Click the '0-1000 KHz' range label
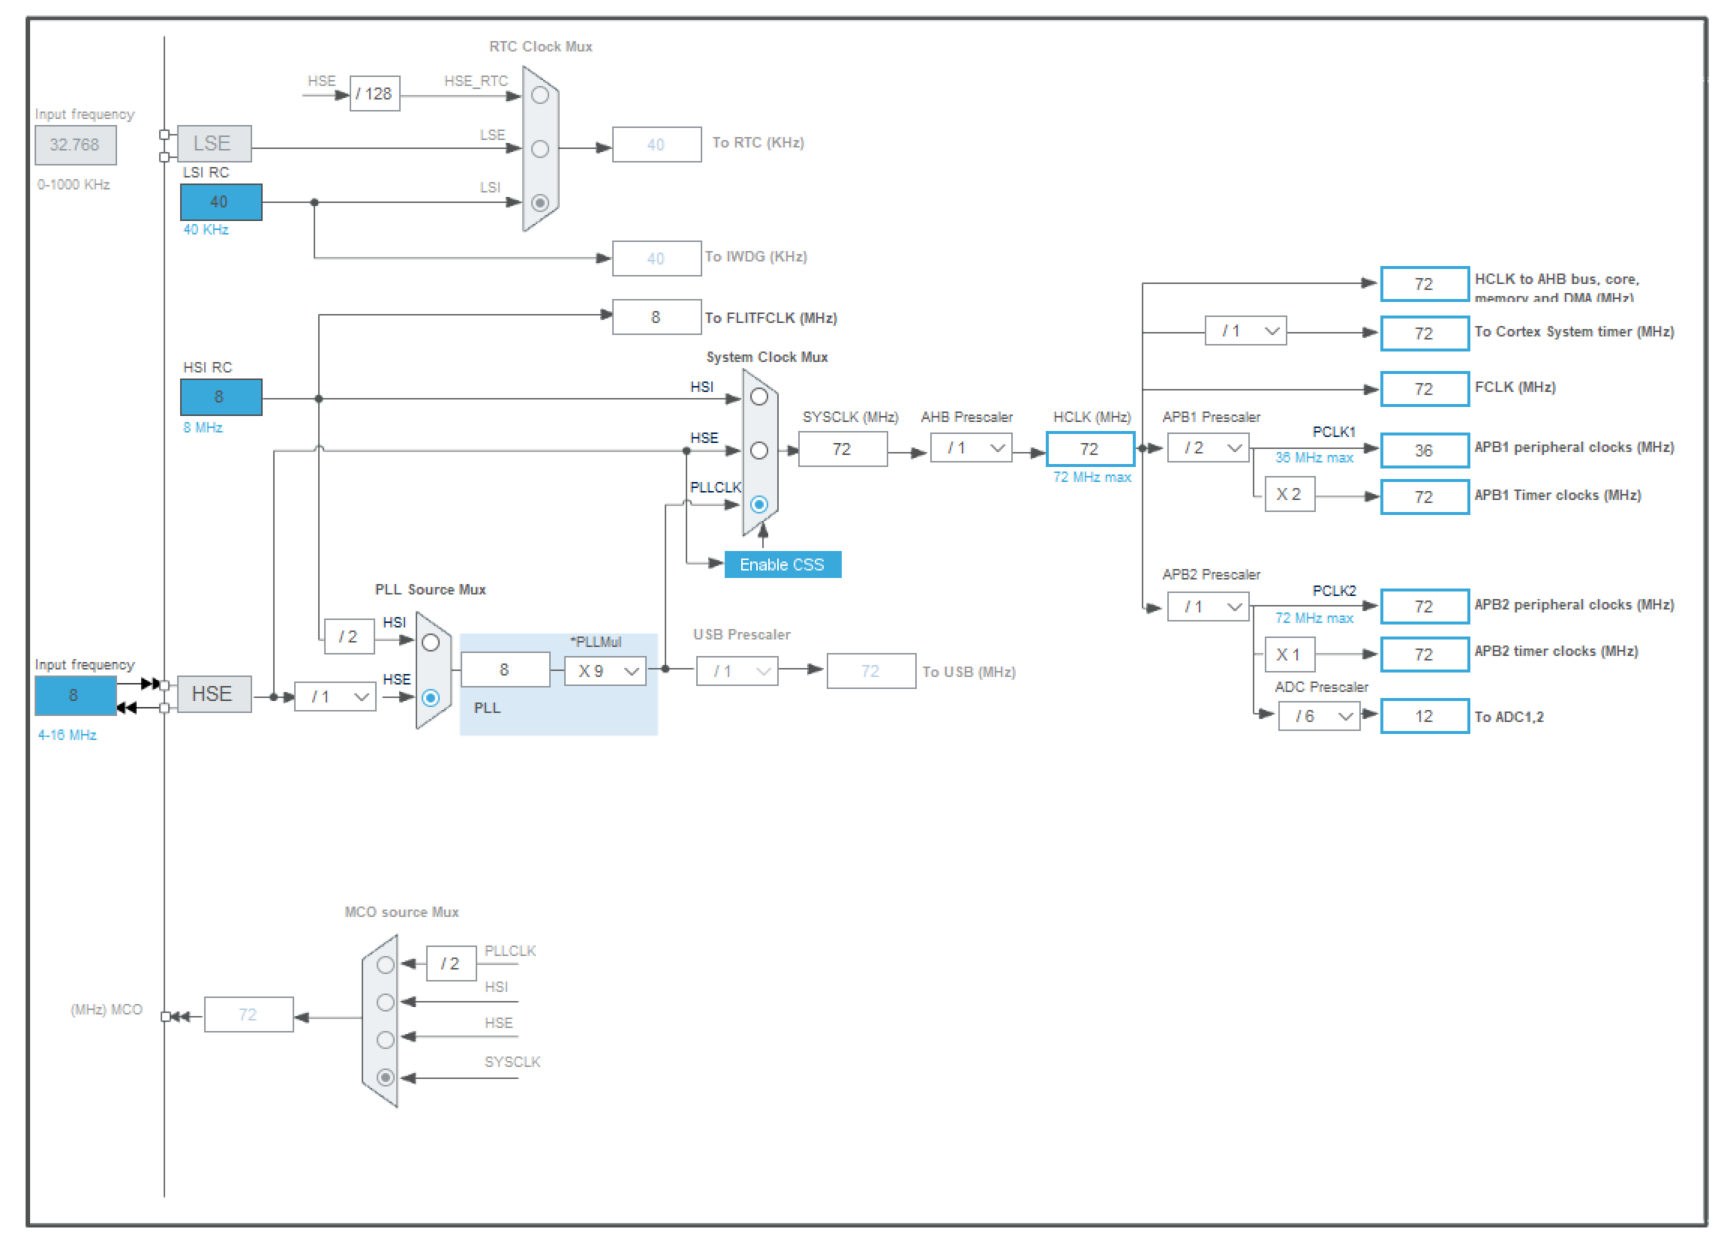 click(x=74, y=185)
